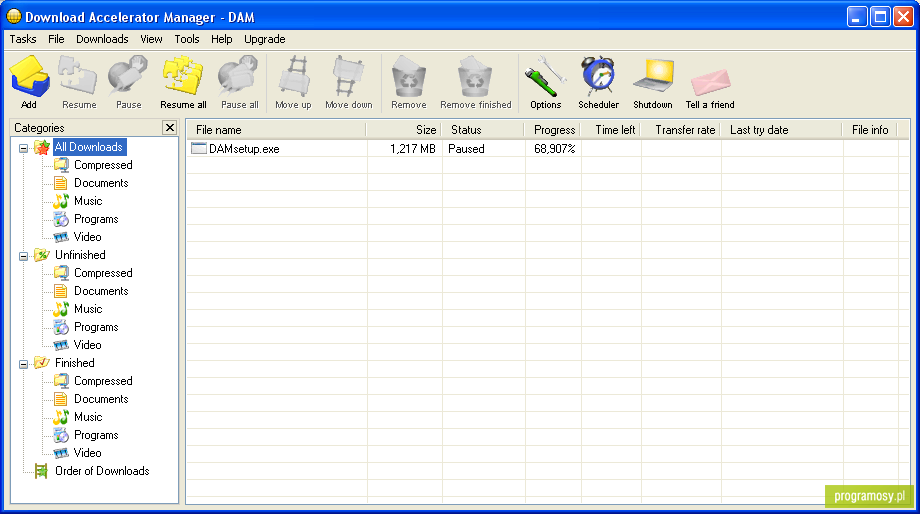Select the DAMsetup.exe file name

coord(244,149)
